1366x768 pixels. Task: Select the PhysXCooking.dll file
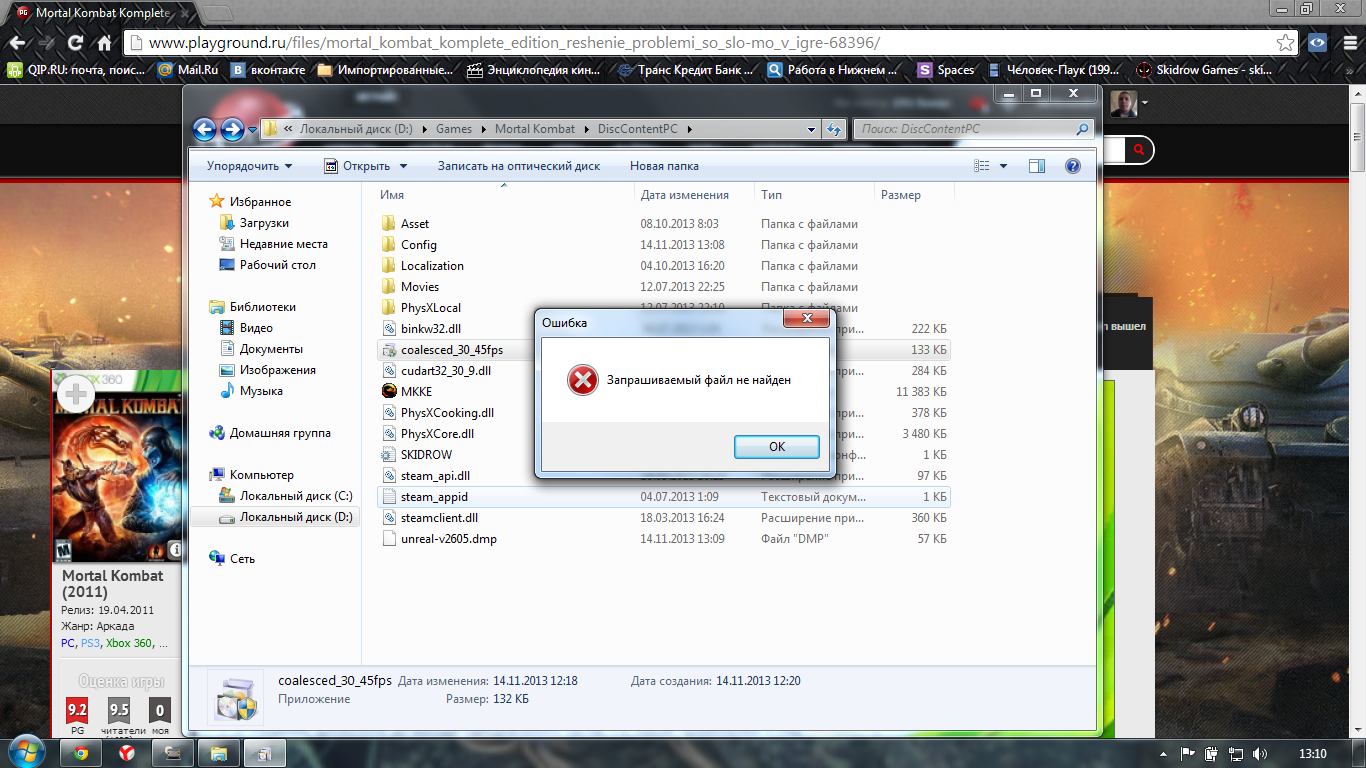tap(447, 413)
